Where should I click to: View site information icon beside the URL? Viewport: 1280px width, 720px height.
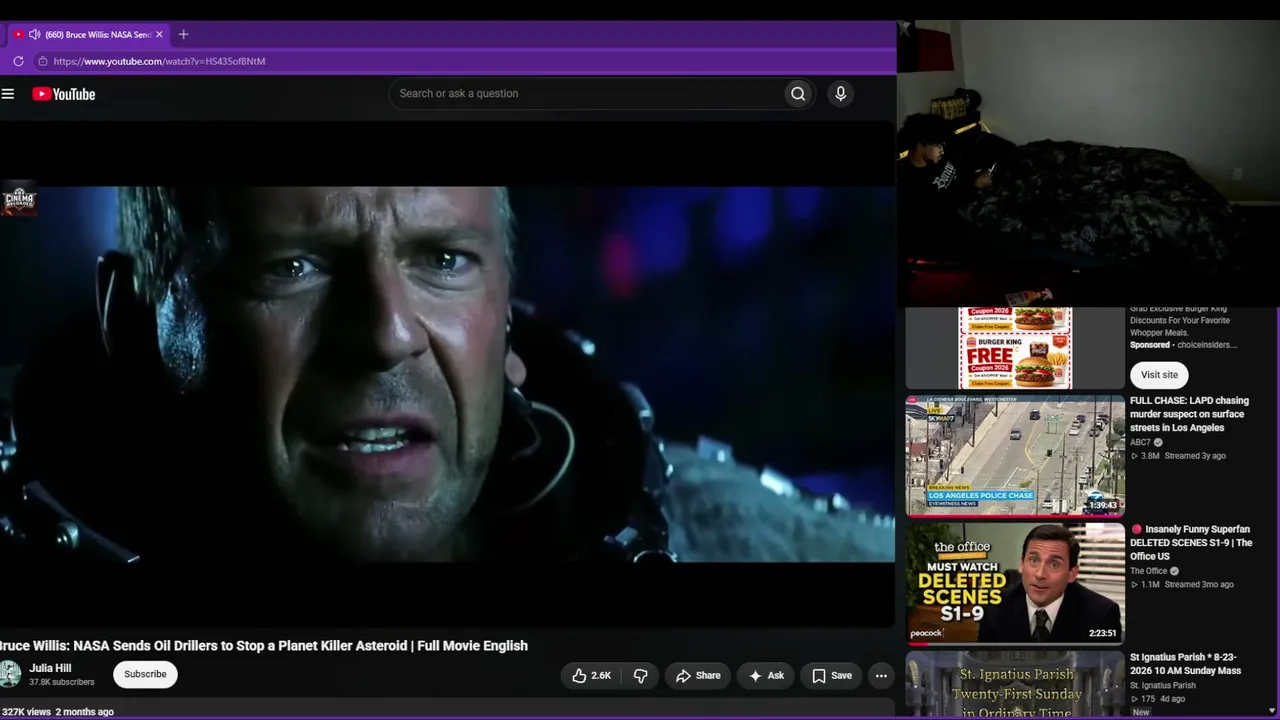point(42,61)
